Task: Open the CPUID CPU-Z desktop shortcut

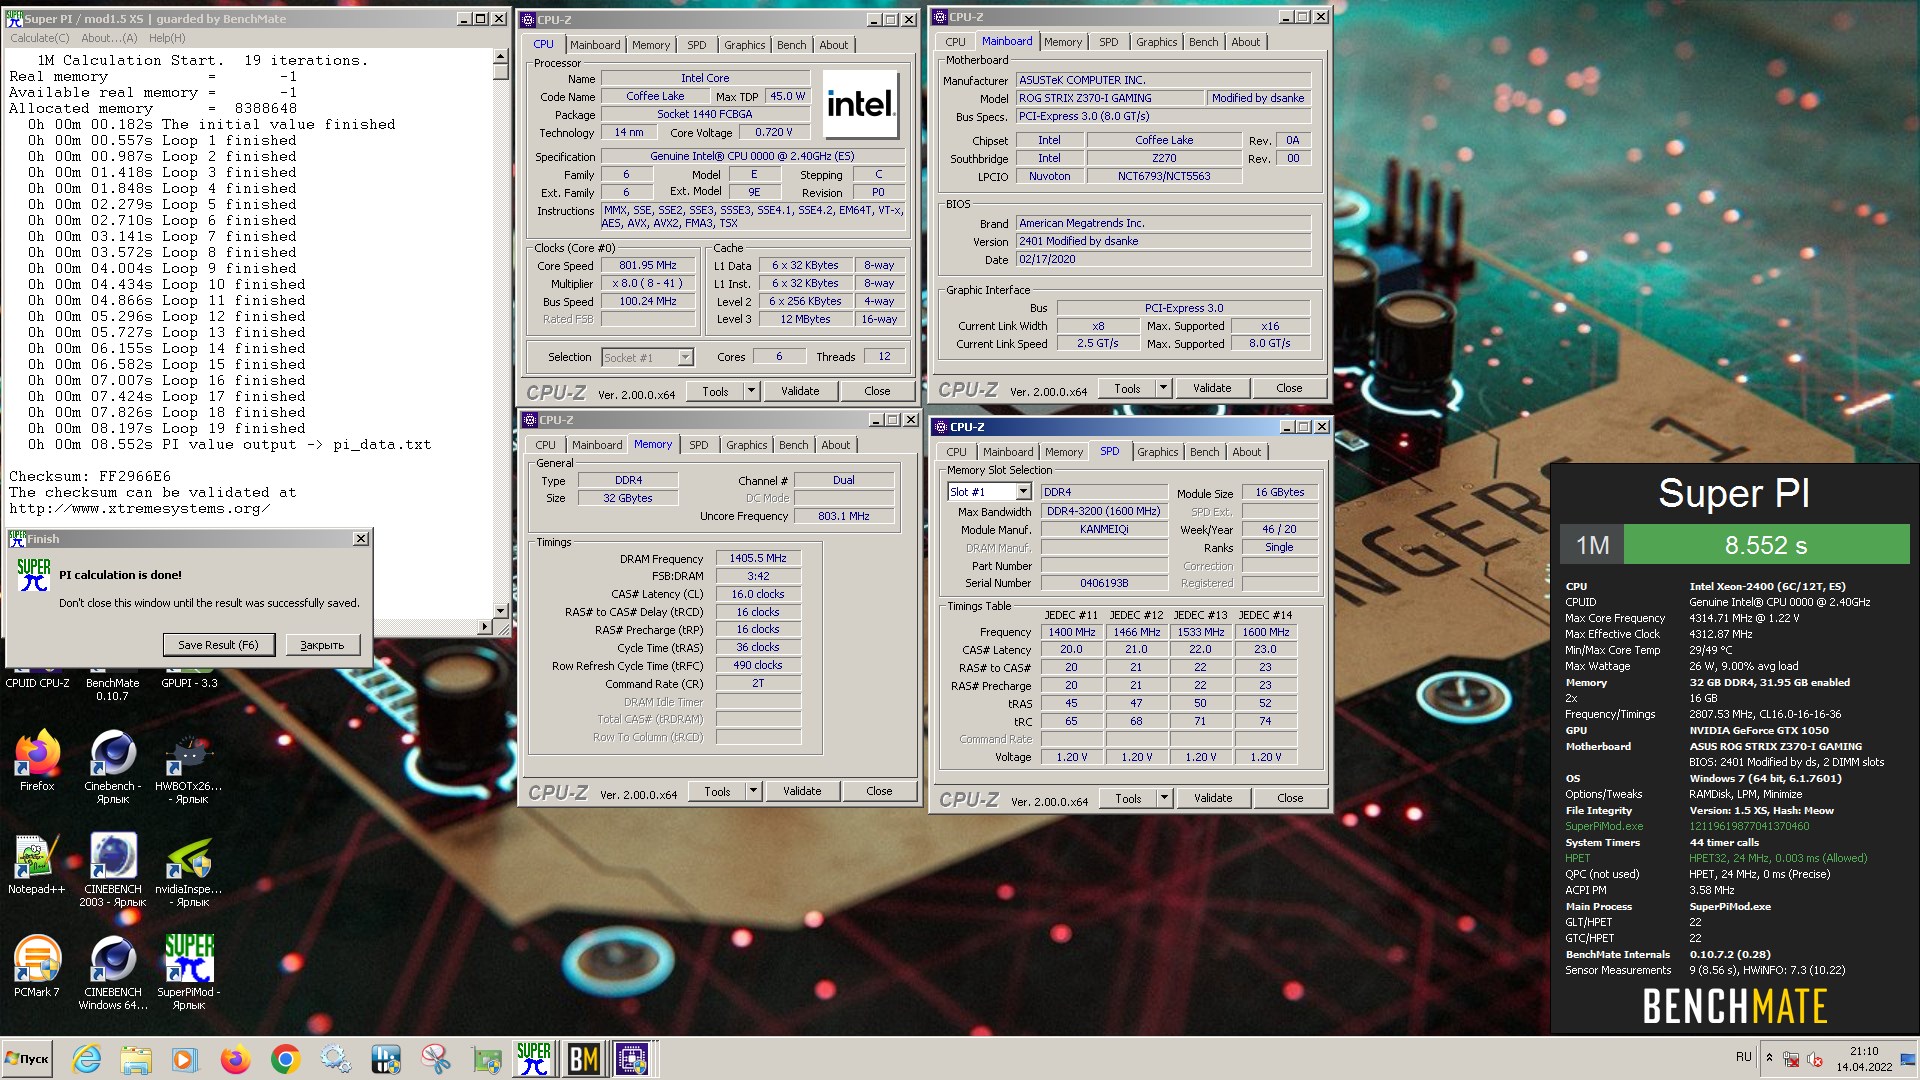Action: pos(37,682)
